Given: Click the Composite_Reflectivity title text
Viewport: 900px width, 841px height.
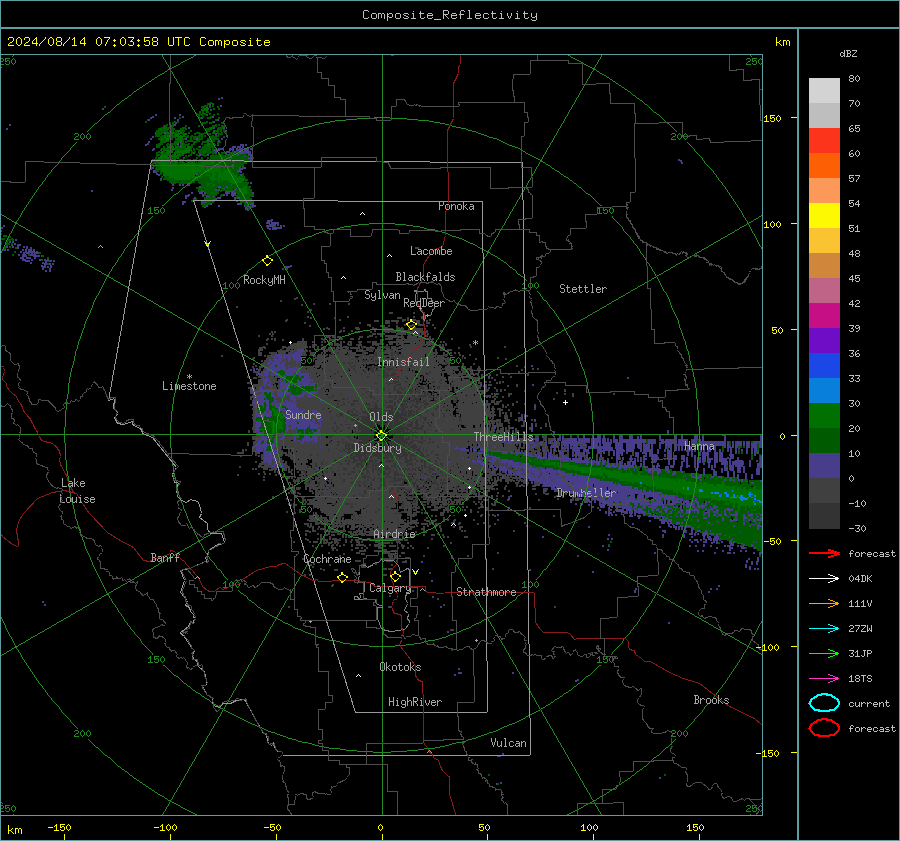Looking at the screenshot, I should click(449, 15).
